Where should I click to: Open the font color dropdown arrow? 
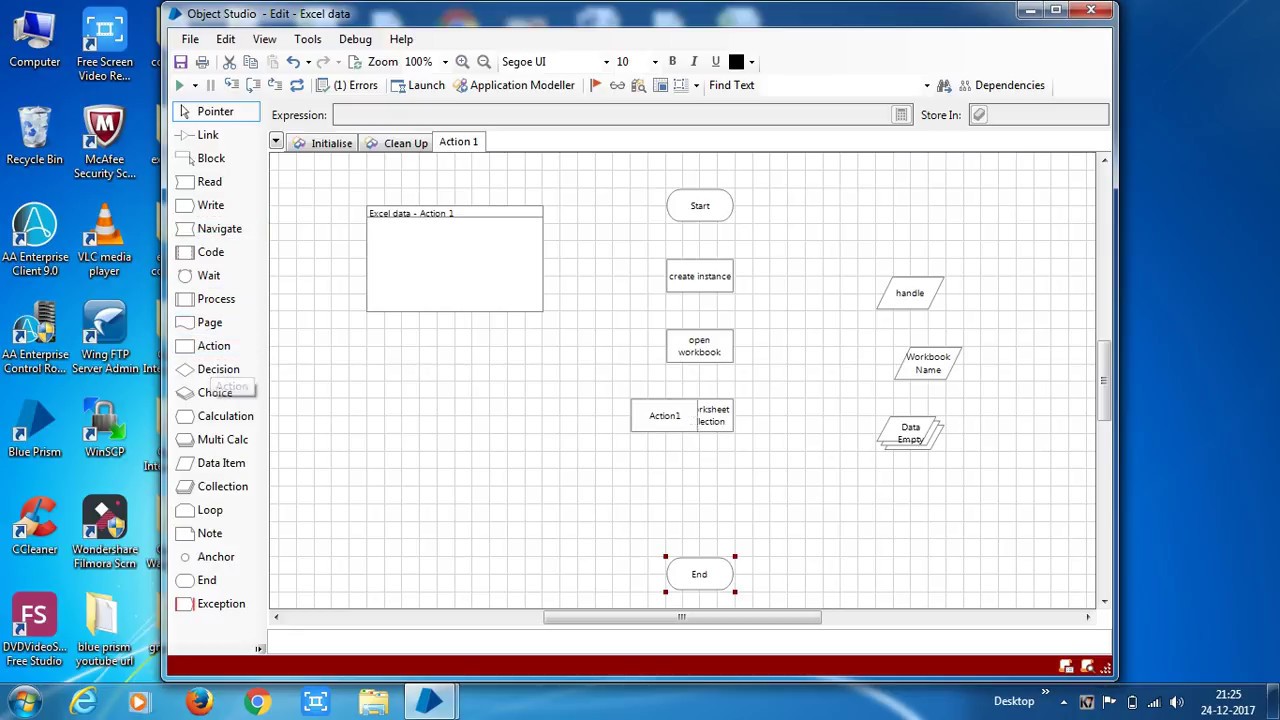tap(751, 62)
